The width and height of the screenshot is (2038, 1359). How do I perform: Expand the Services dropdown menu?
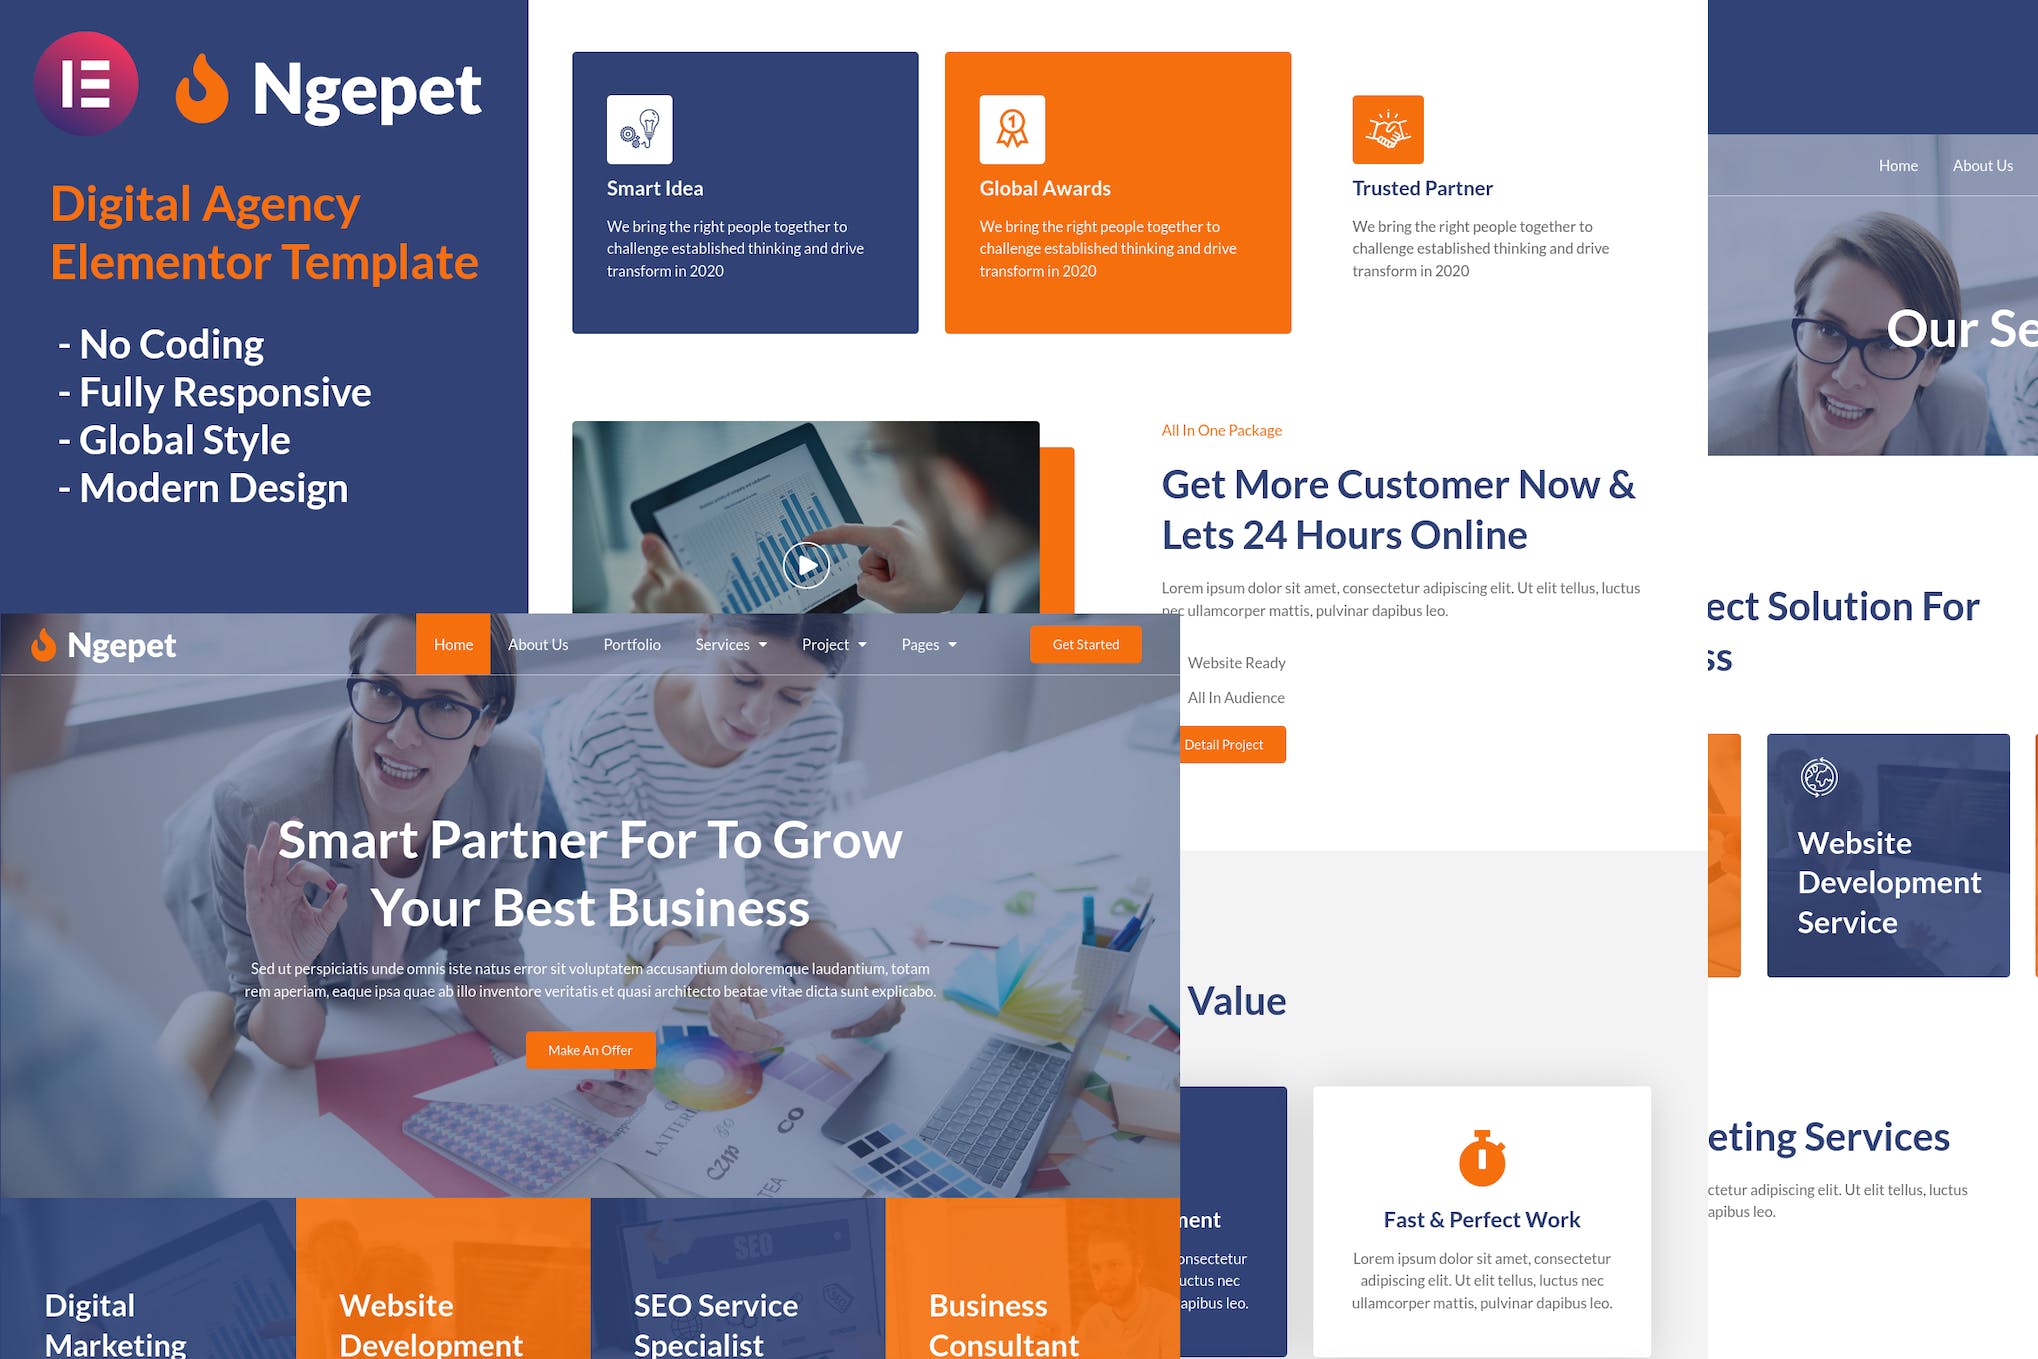[x=731, y=645]
